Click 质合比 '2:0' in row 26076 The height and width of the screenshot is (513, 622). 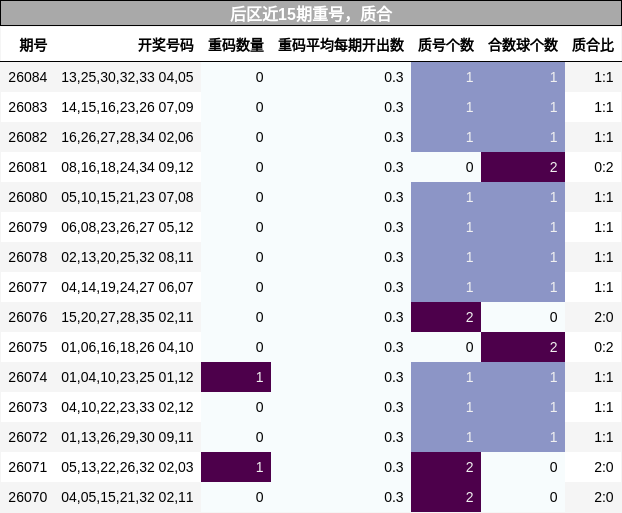(x=604, y=317)
